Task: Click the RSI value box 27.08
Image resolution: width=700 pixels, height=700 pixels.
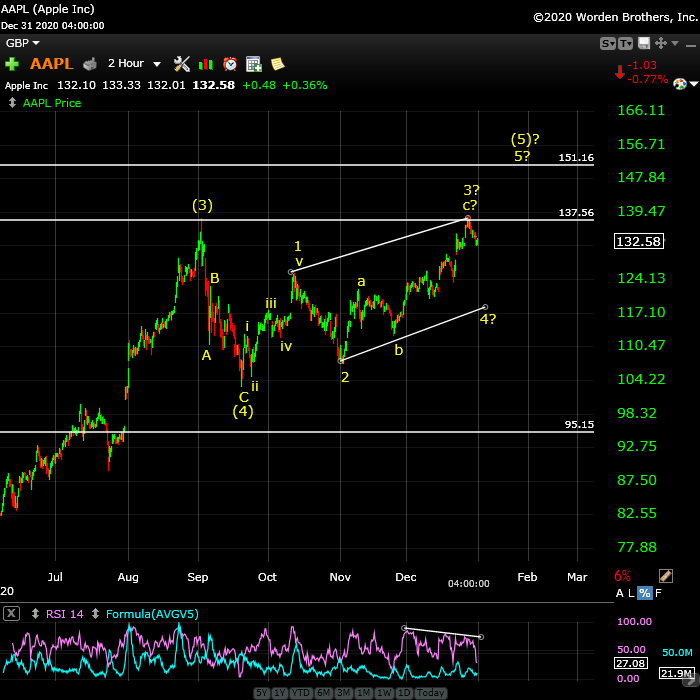Action: pyautogui.click(x=630, y=663)
